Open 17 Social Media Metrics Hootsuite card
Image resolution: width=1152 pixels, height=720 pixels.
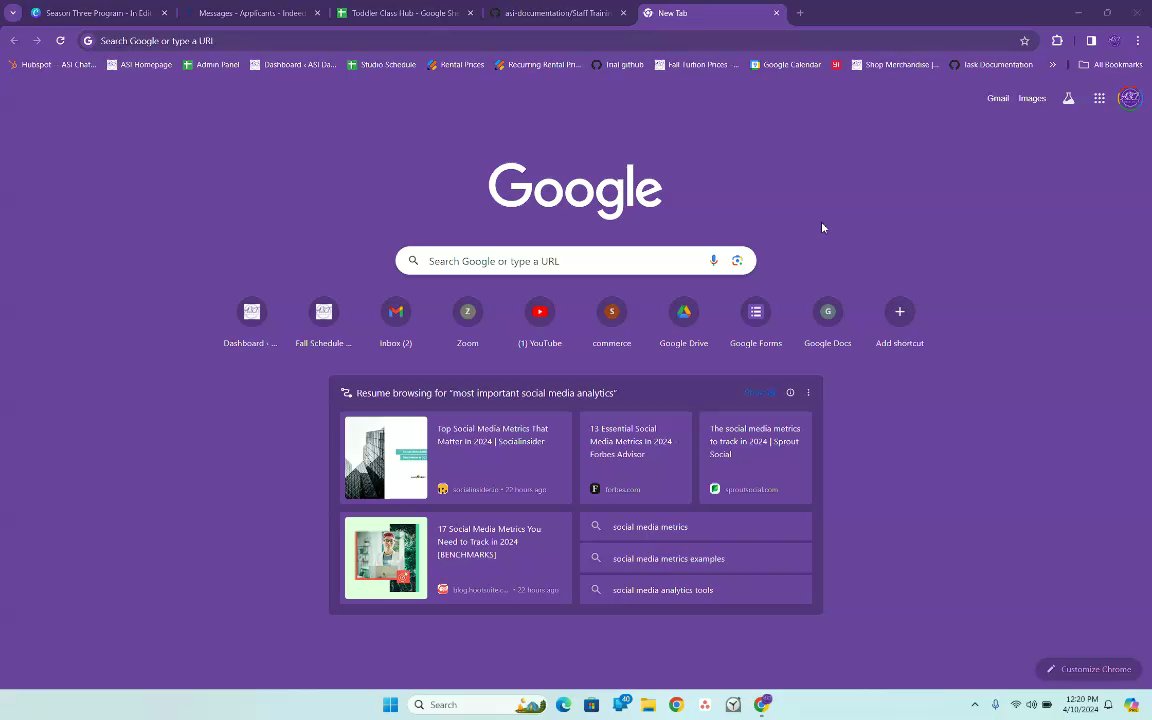[456, 558]
